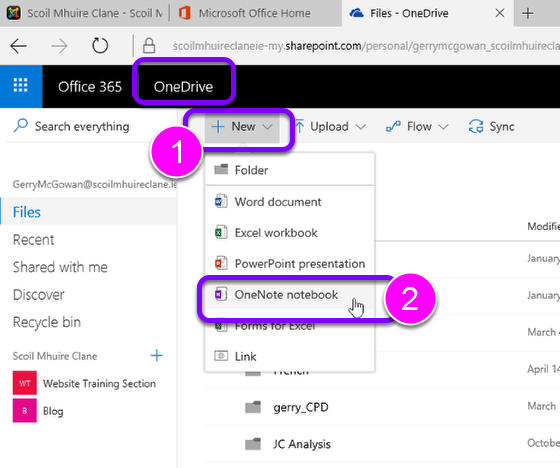Click the B Blog site tile
560x468 pixels.
(x=25, y=410)
